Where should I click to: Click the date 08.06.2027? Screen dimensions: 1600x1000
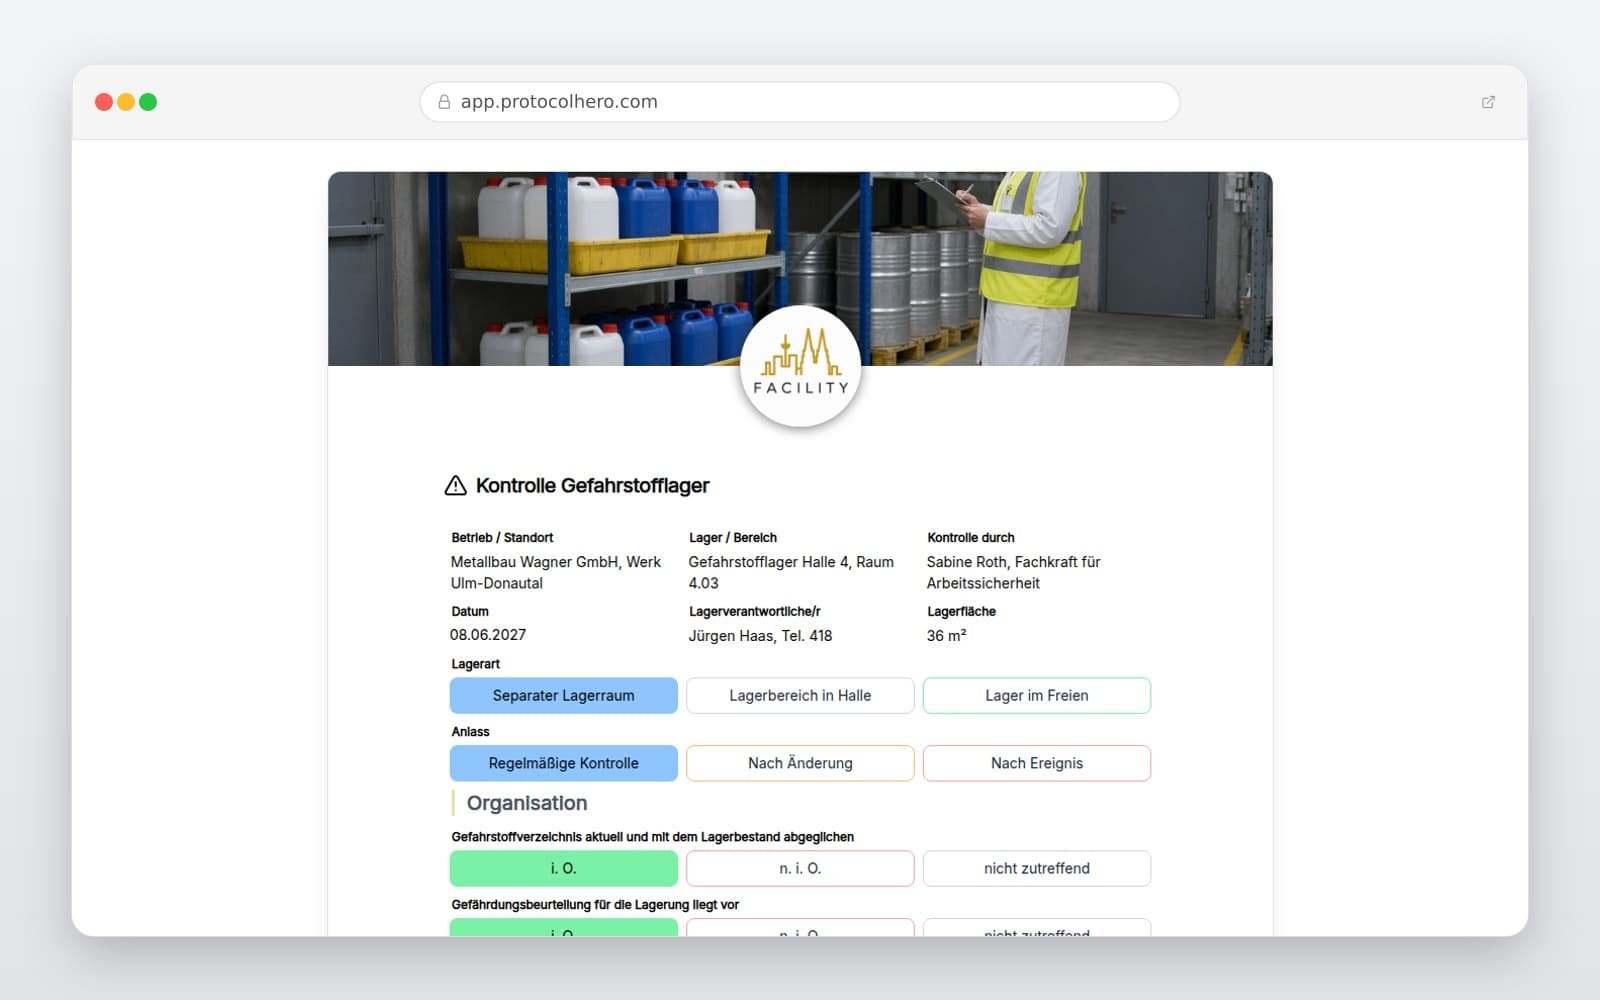488,635
